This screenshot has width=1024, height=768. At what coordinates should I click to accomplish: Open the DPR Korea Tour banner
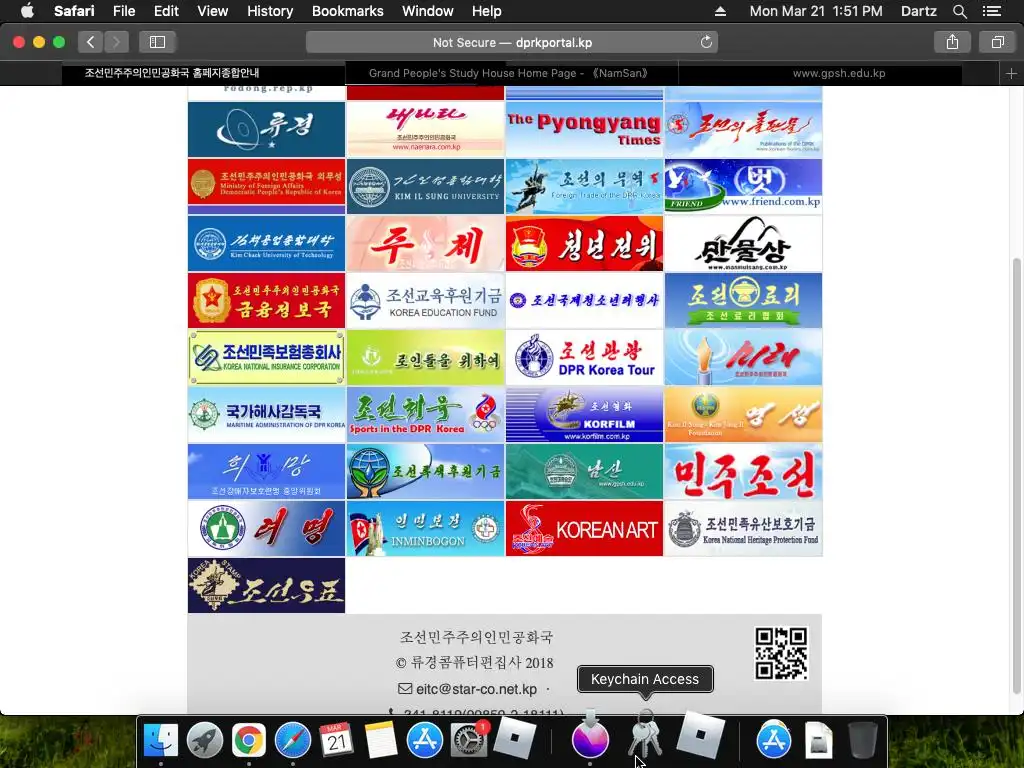(x=584, y=357)
